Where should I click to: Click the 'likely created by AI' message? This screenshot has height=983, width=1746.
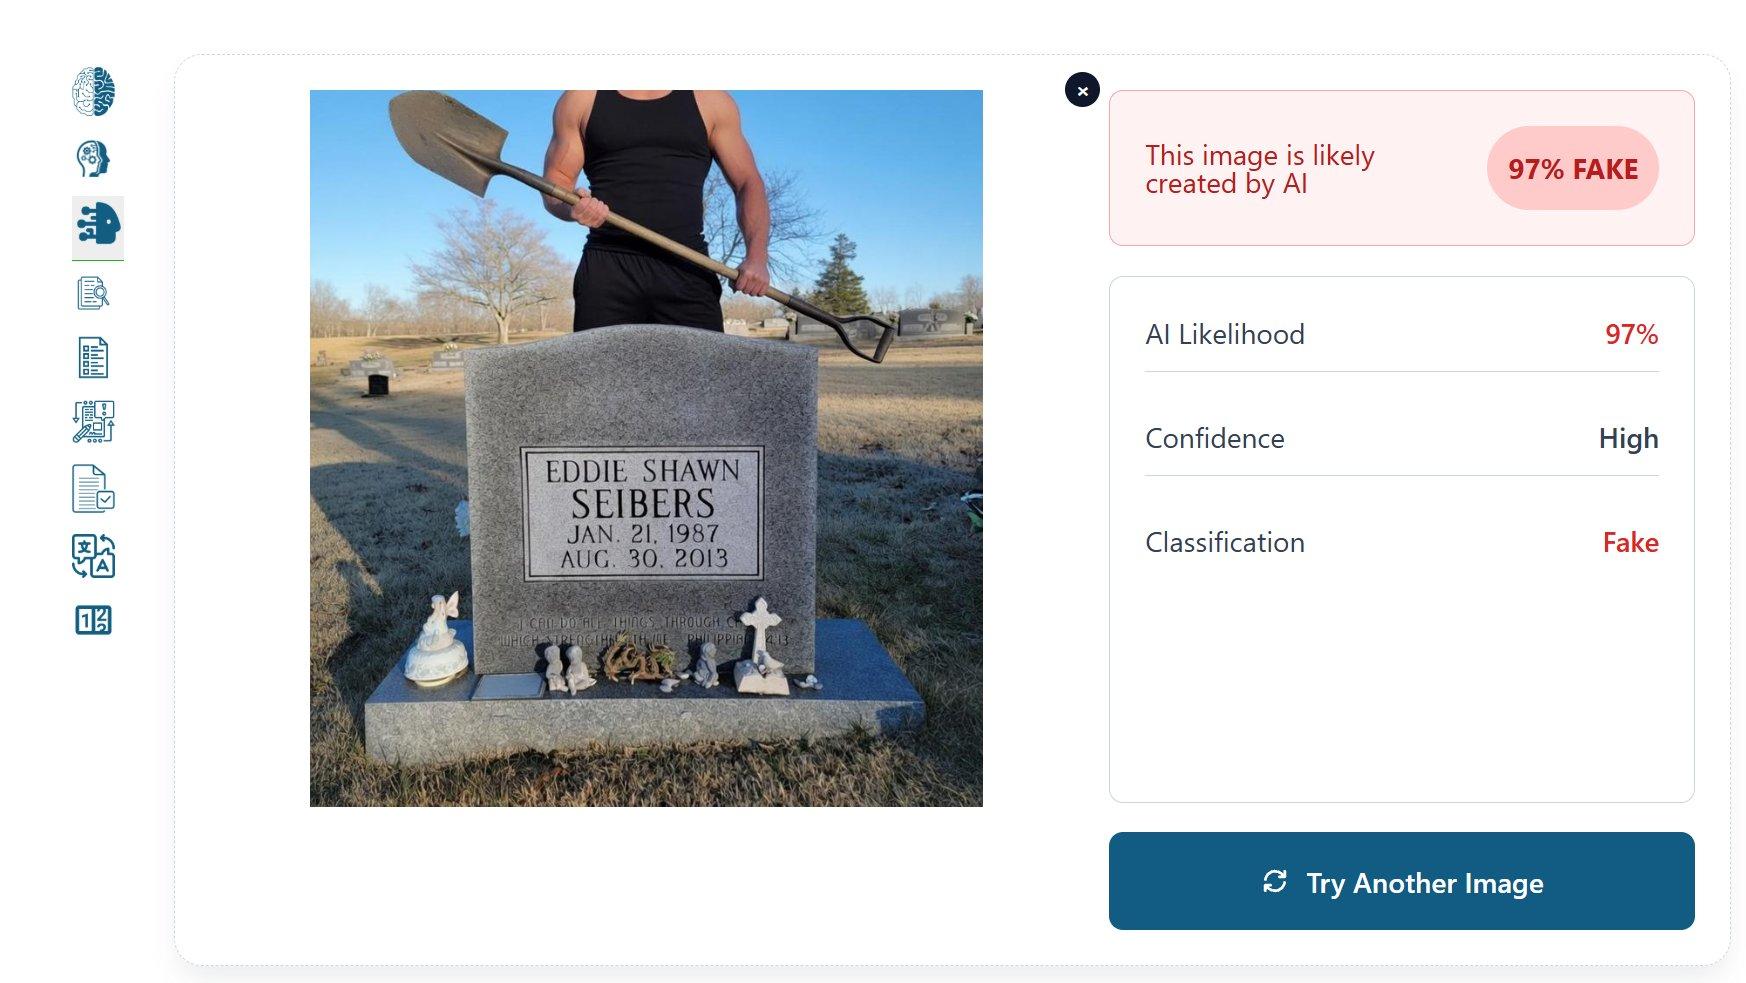pyautogui.click(x=1260, y=169)
